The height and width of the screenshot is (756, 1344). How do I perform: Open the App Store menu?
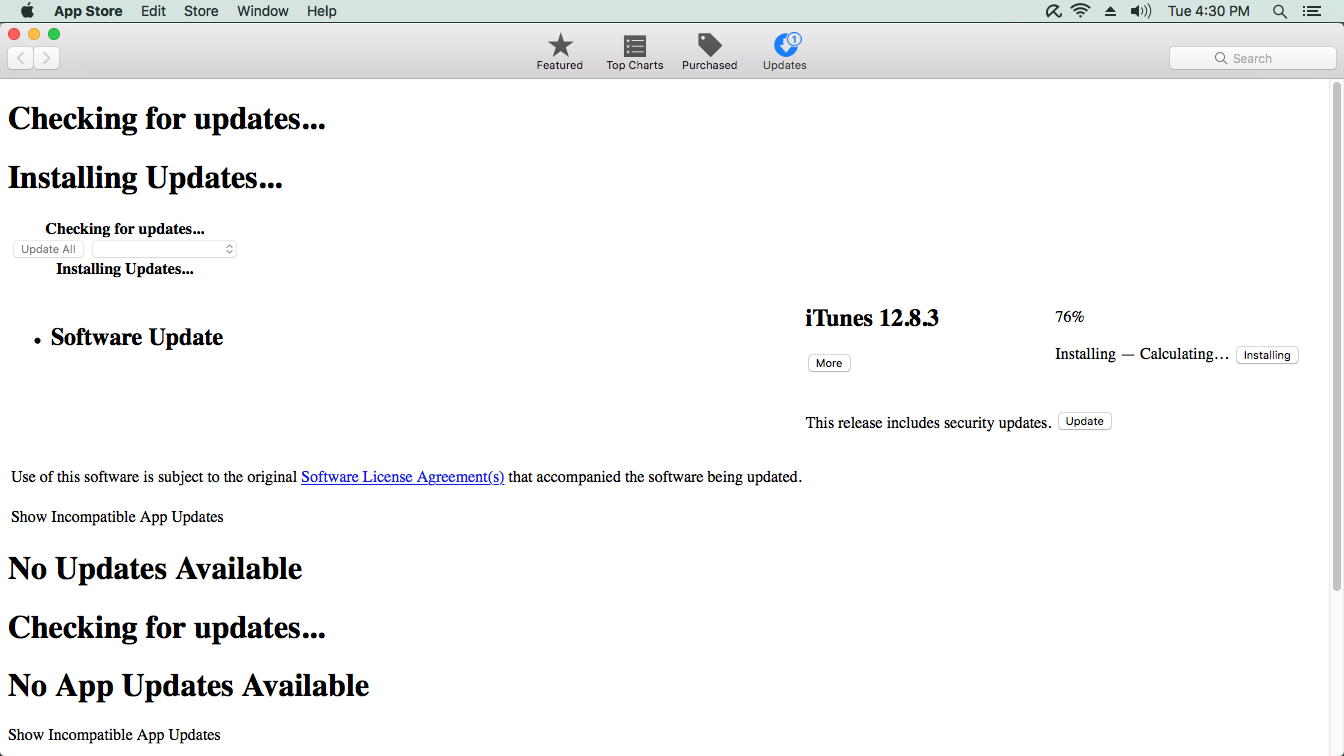coord(88,11)
